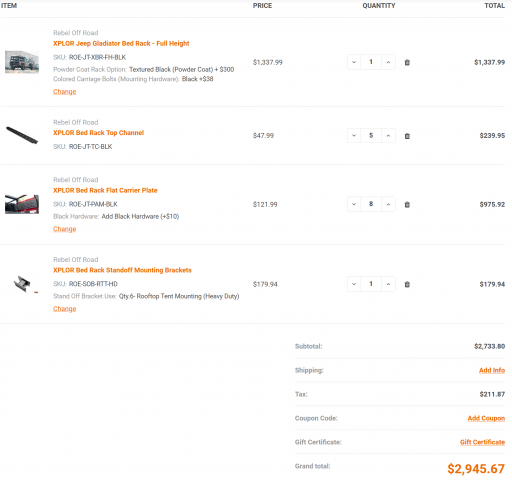Screen dimensions: 512x480
Task: Apply a Gift Certificate
Action: tap(482, 442)
